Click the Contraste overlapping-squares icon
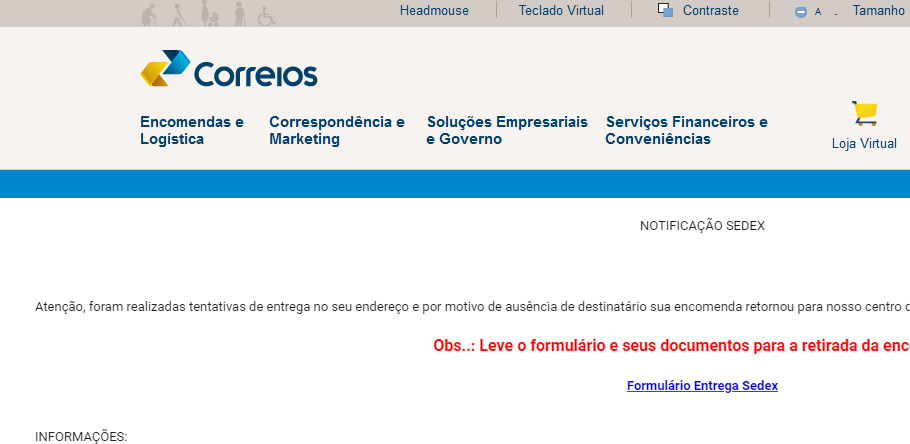Screen dimensions: 910x444 pos(665,10)
